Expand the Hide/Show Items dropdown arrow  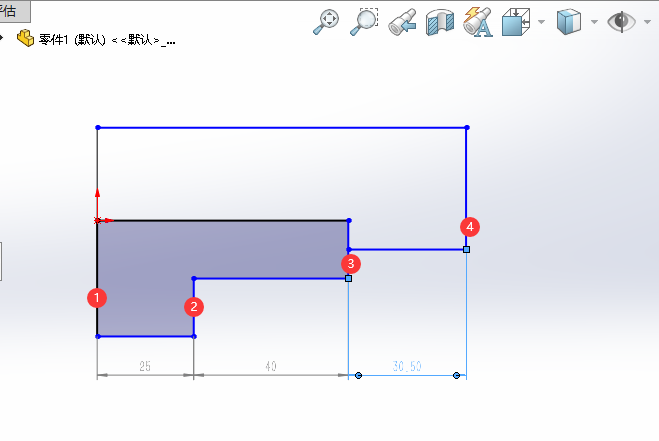coord(647,22)
